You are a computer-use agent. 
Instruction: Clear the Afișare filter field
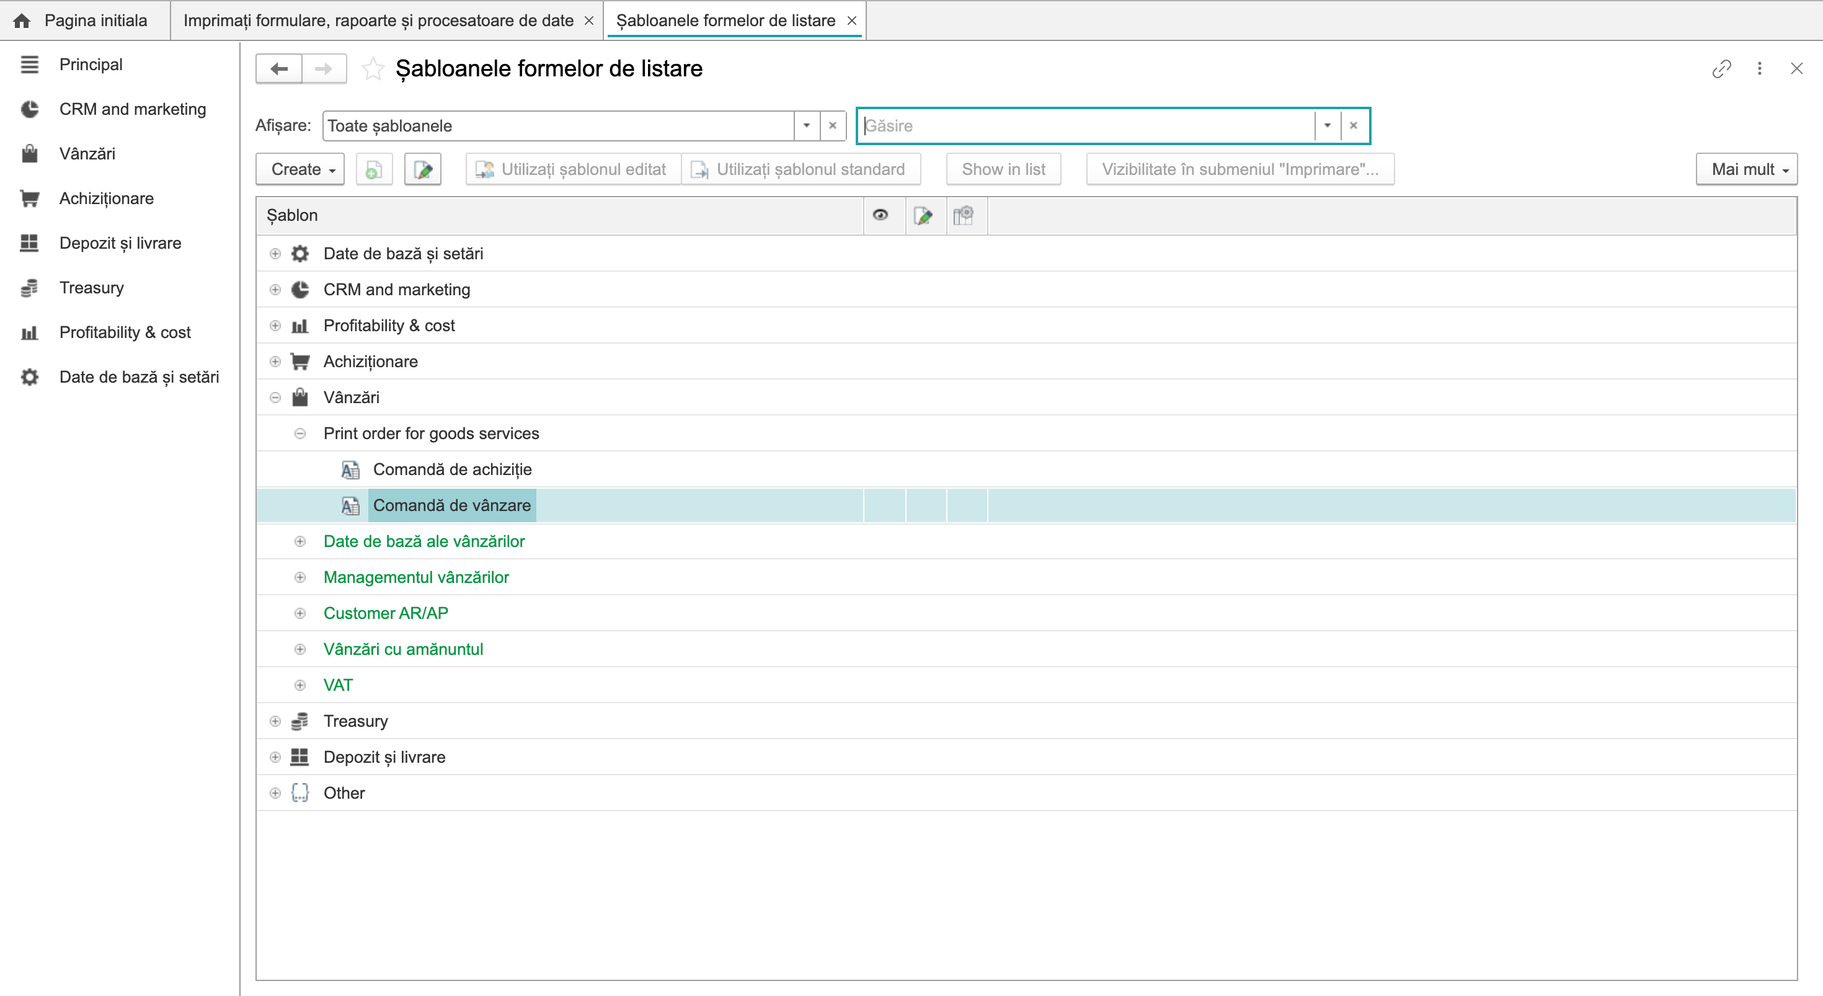coord(833,126)
